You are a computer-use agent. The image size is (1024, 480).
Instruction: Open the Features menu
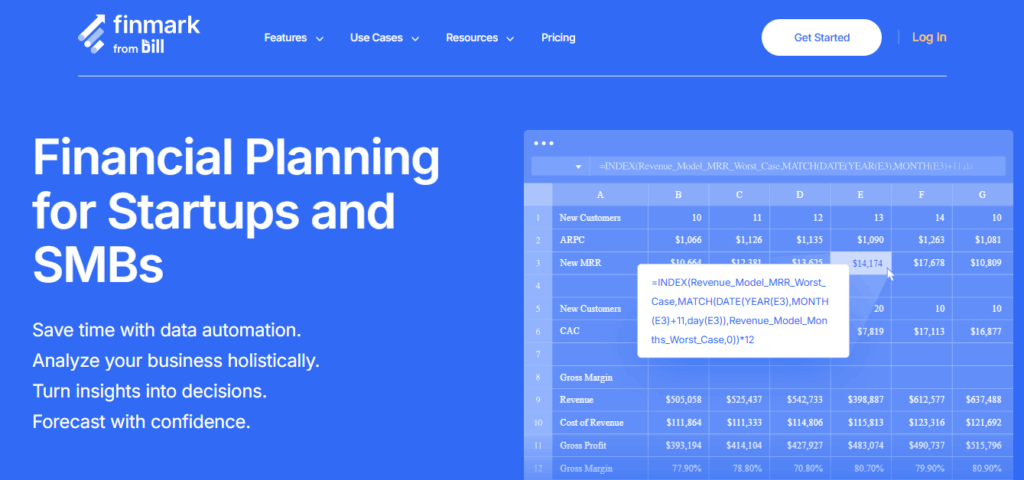[285, 38]
